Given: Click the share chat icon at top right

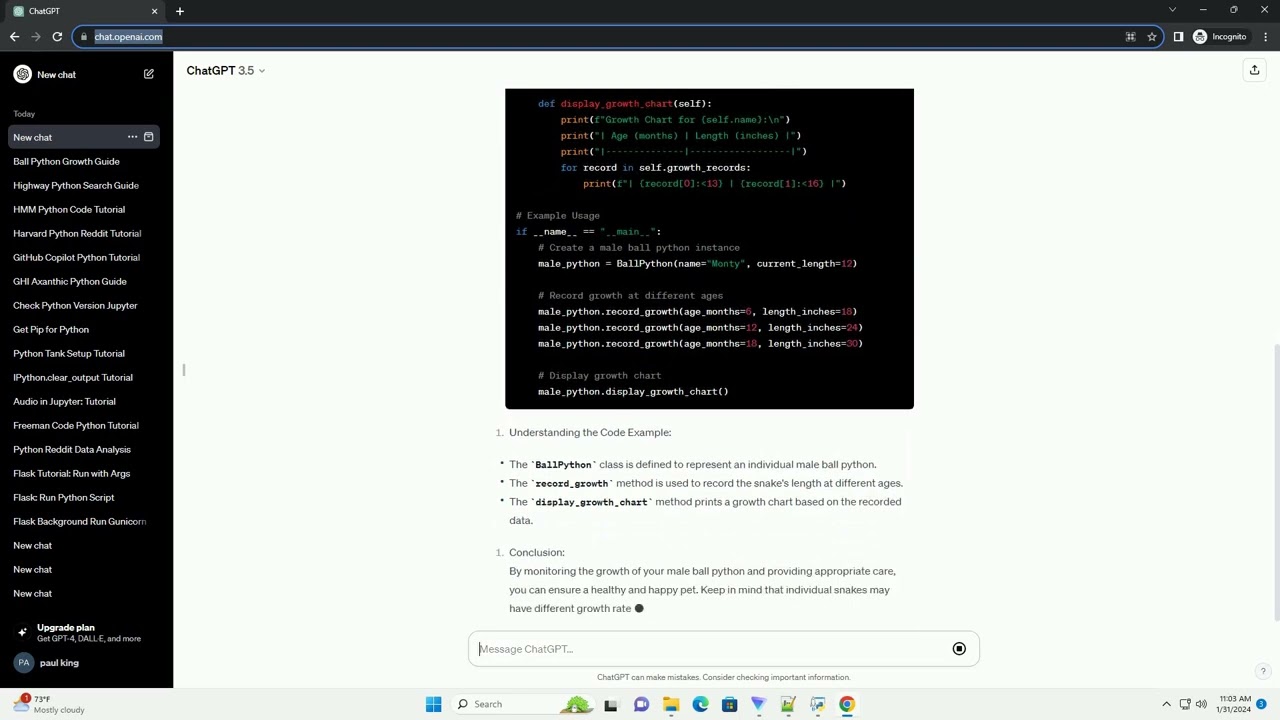Looking at the screenshot, I should tap(1254, 70).
